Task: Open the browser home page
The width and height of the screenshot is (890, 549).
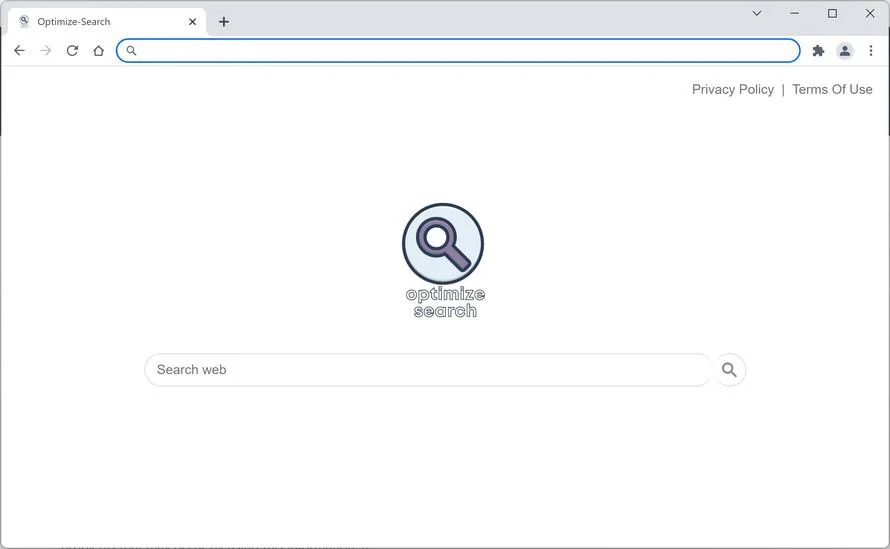Action: tap(99, 51)
